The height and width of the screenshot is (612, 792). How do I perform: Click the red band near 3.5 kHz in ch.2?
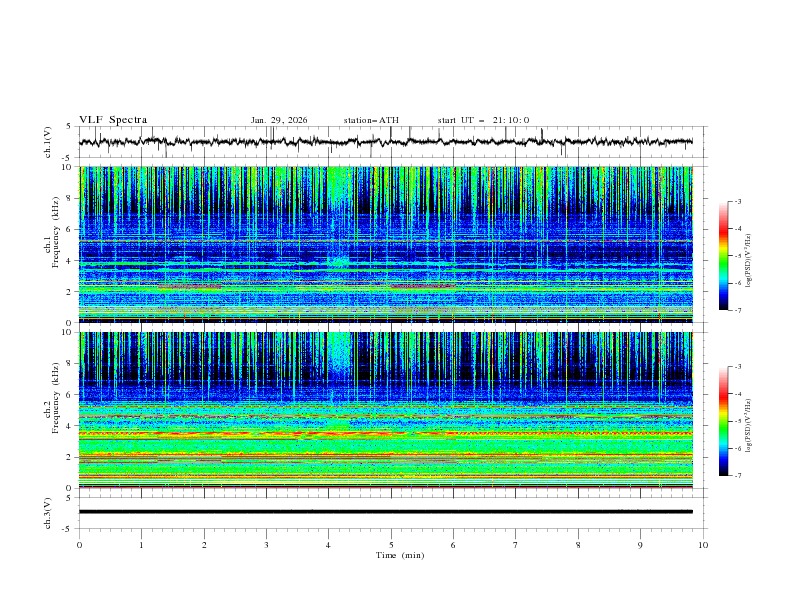[x=386, y=433]
